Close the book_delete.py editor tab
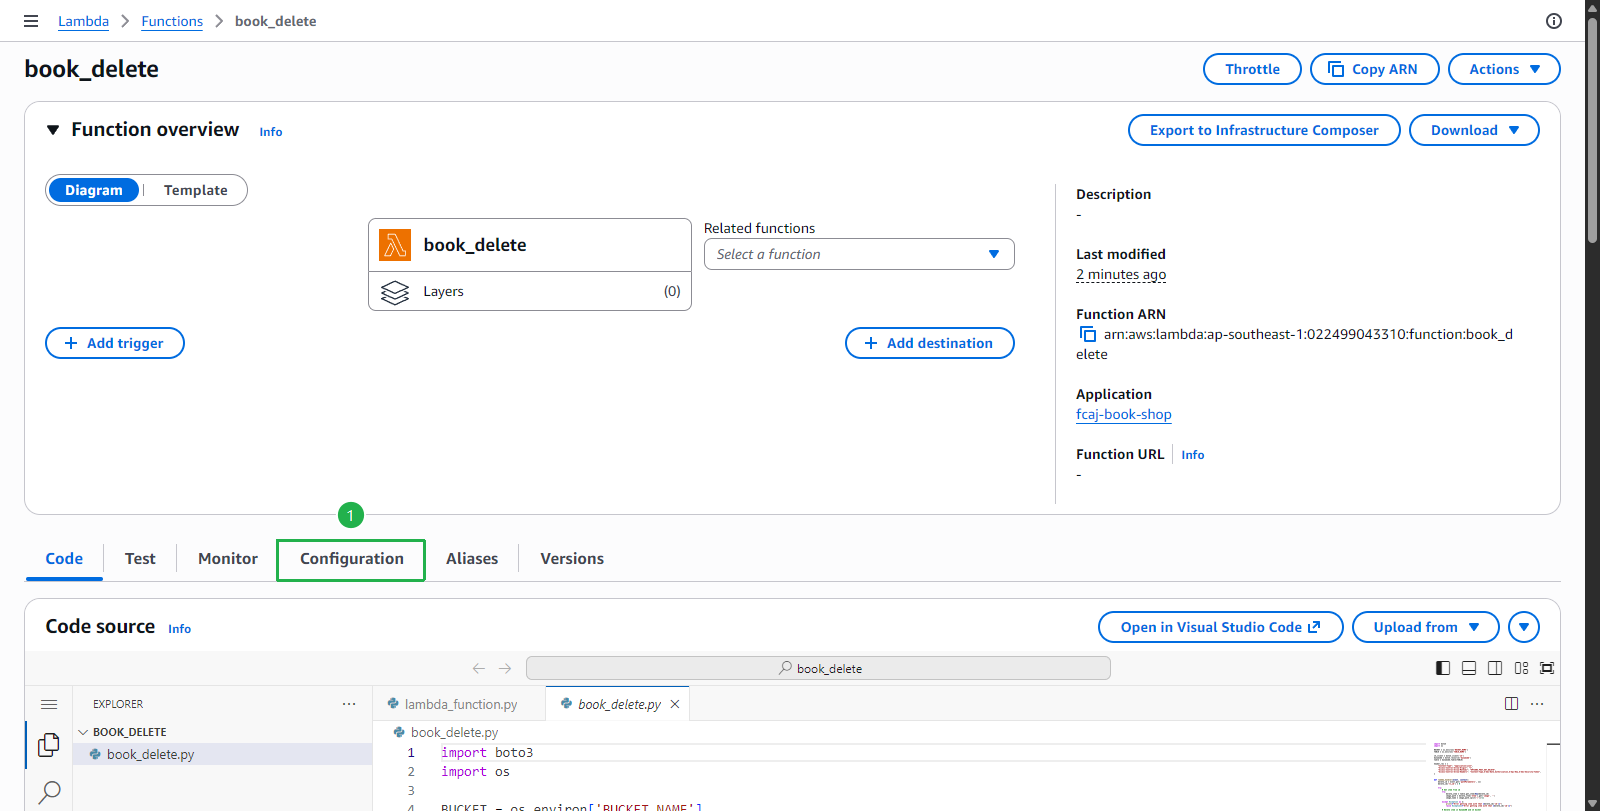Image resolution: width=1600 pixels, height=811 pixels. click(x=675, y=704)
